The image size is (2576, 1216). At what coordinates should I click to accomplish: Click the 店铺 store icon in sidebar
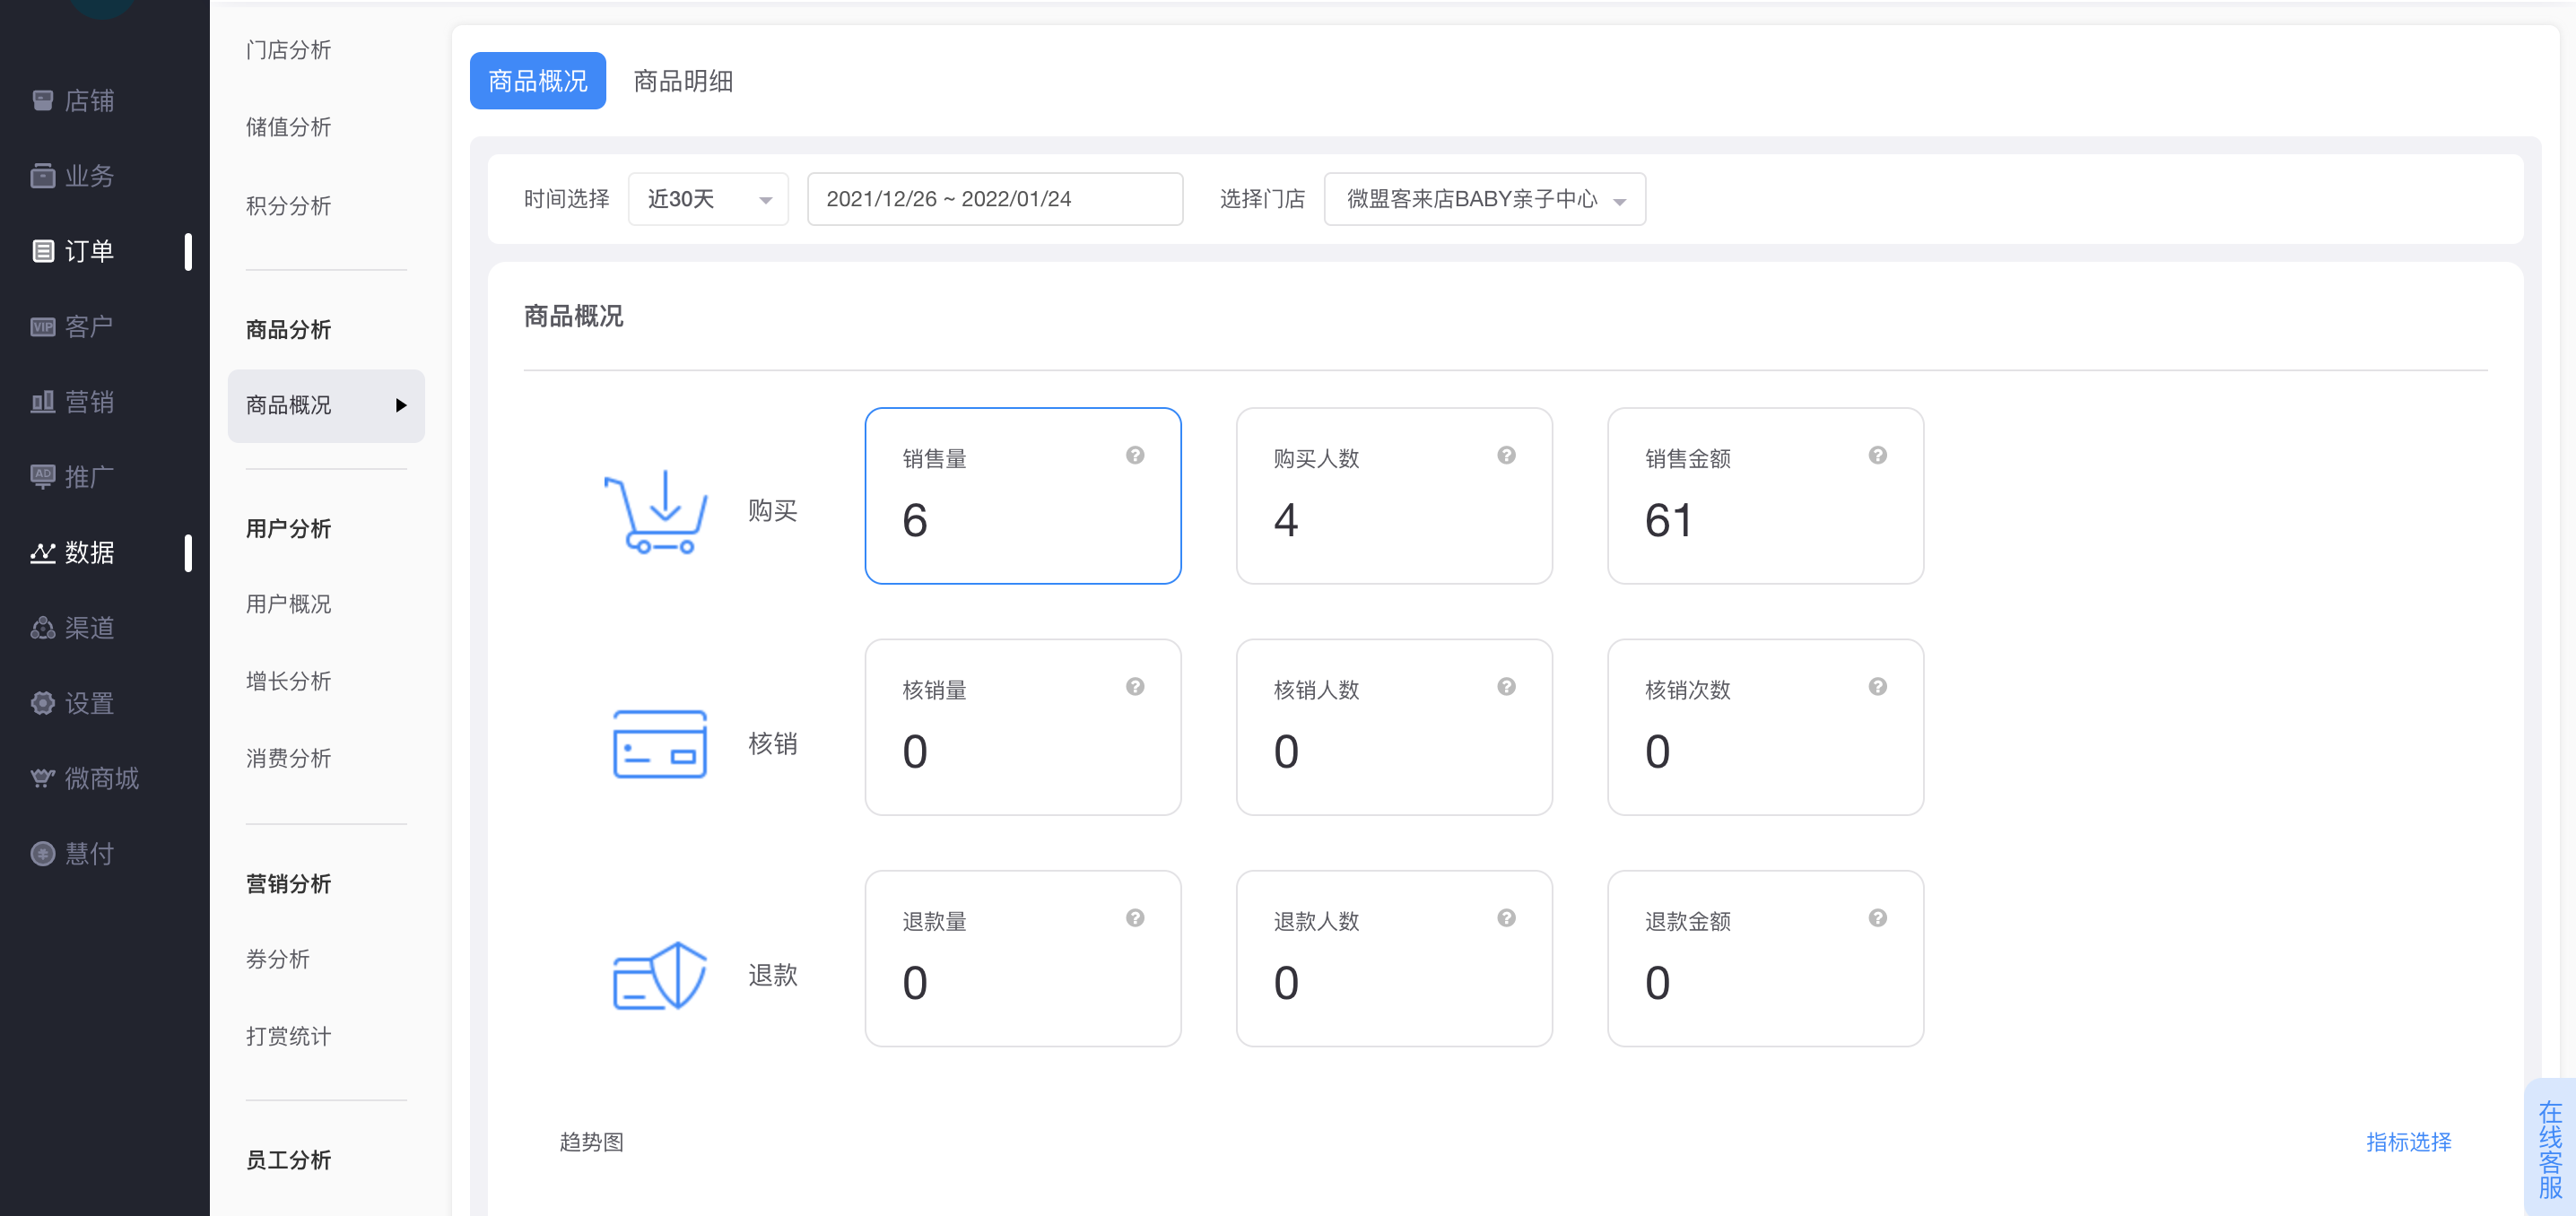click(42, 100)
